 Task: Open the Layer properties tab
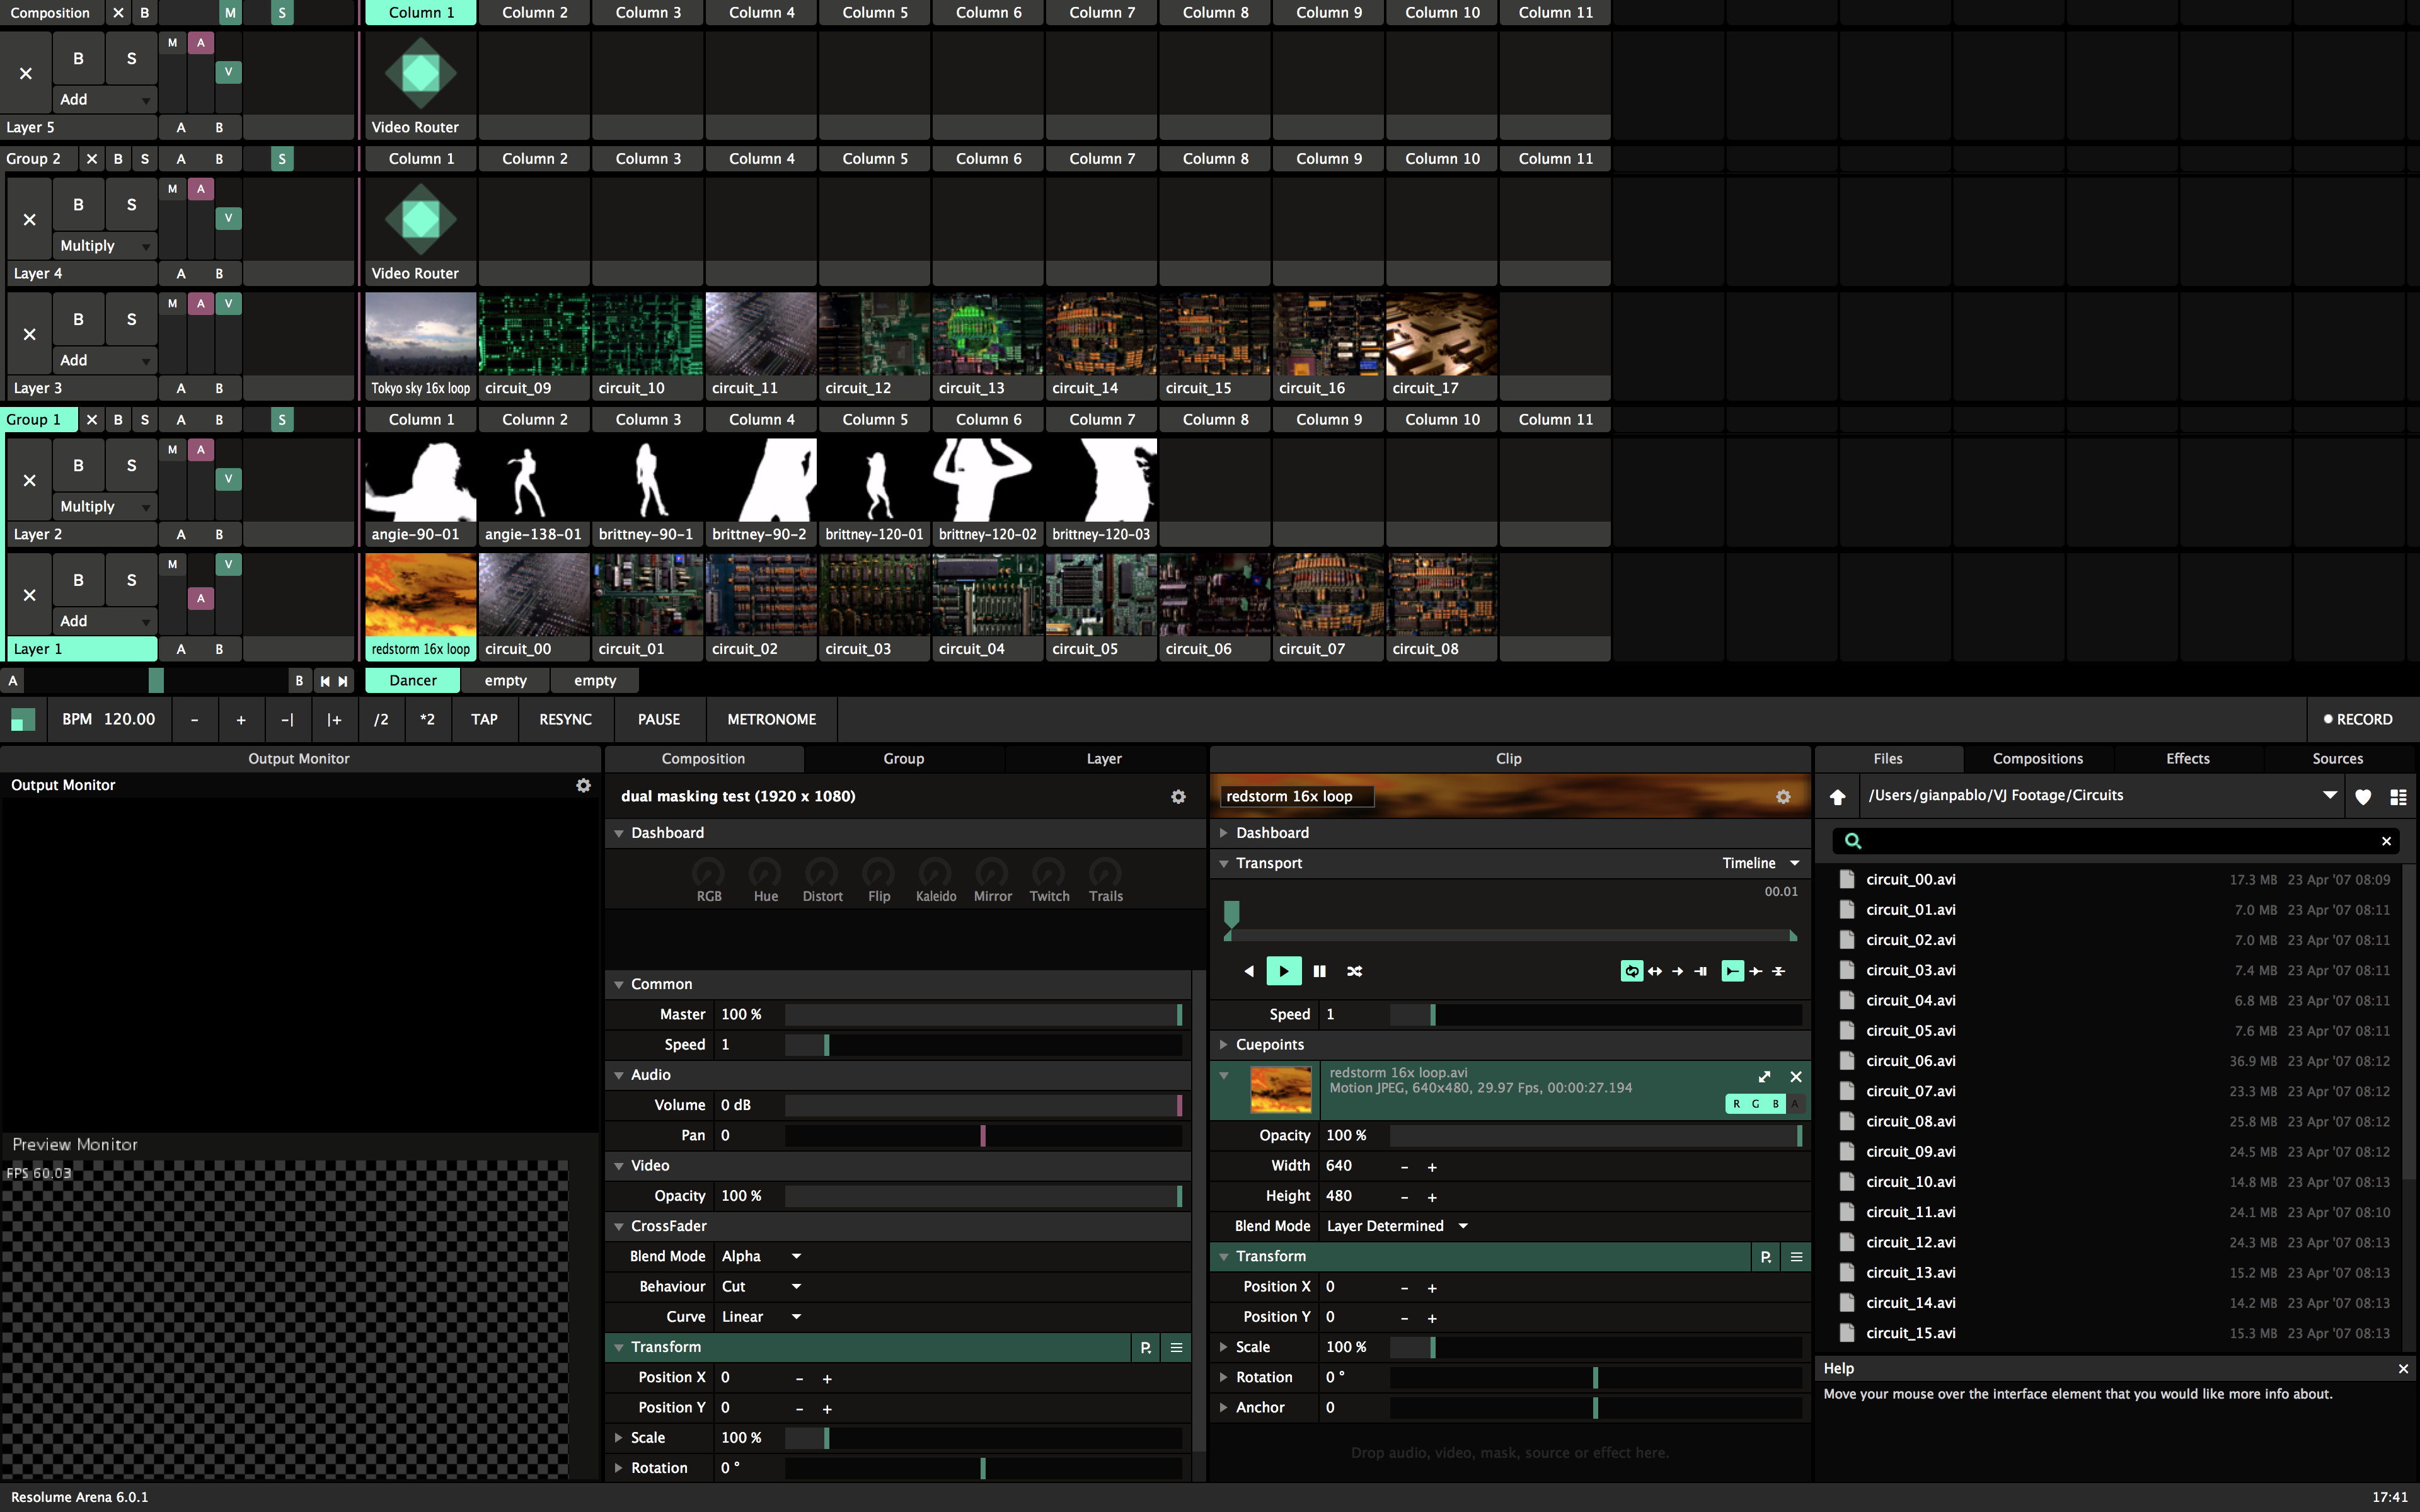(x=1103, y=758)
